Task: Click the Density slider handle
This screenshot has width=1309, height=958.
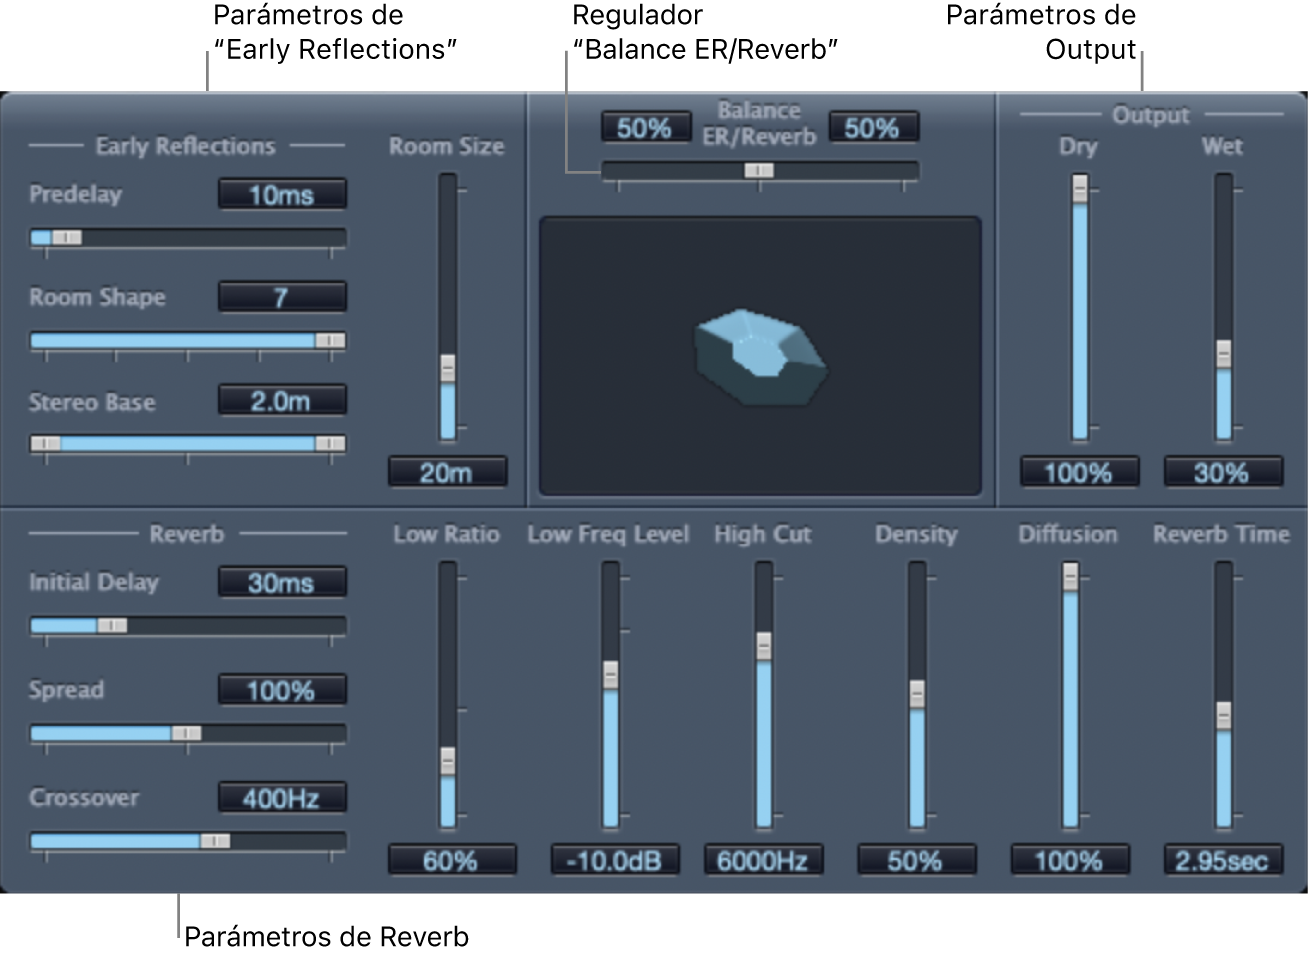Action: click(x=917, y=694)
